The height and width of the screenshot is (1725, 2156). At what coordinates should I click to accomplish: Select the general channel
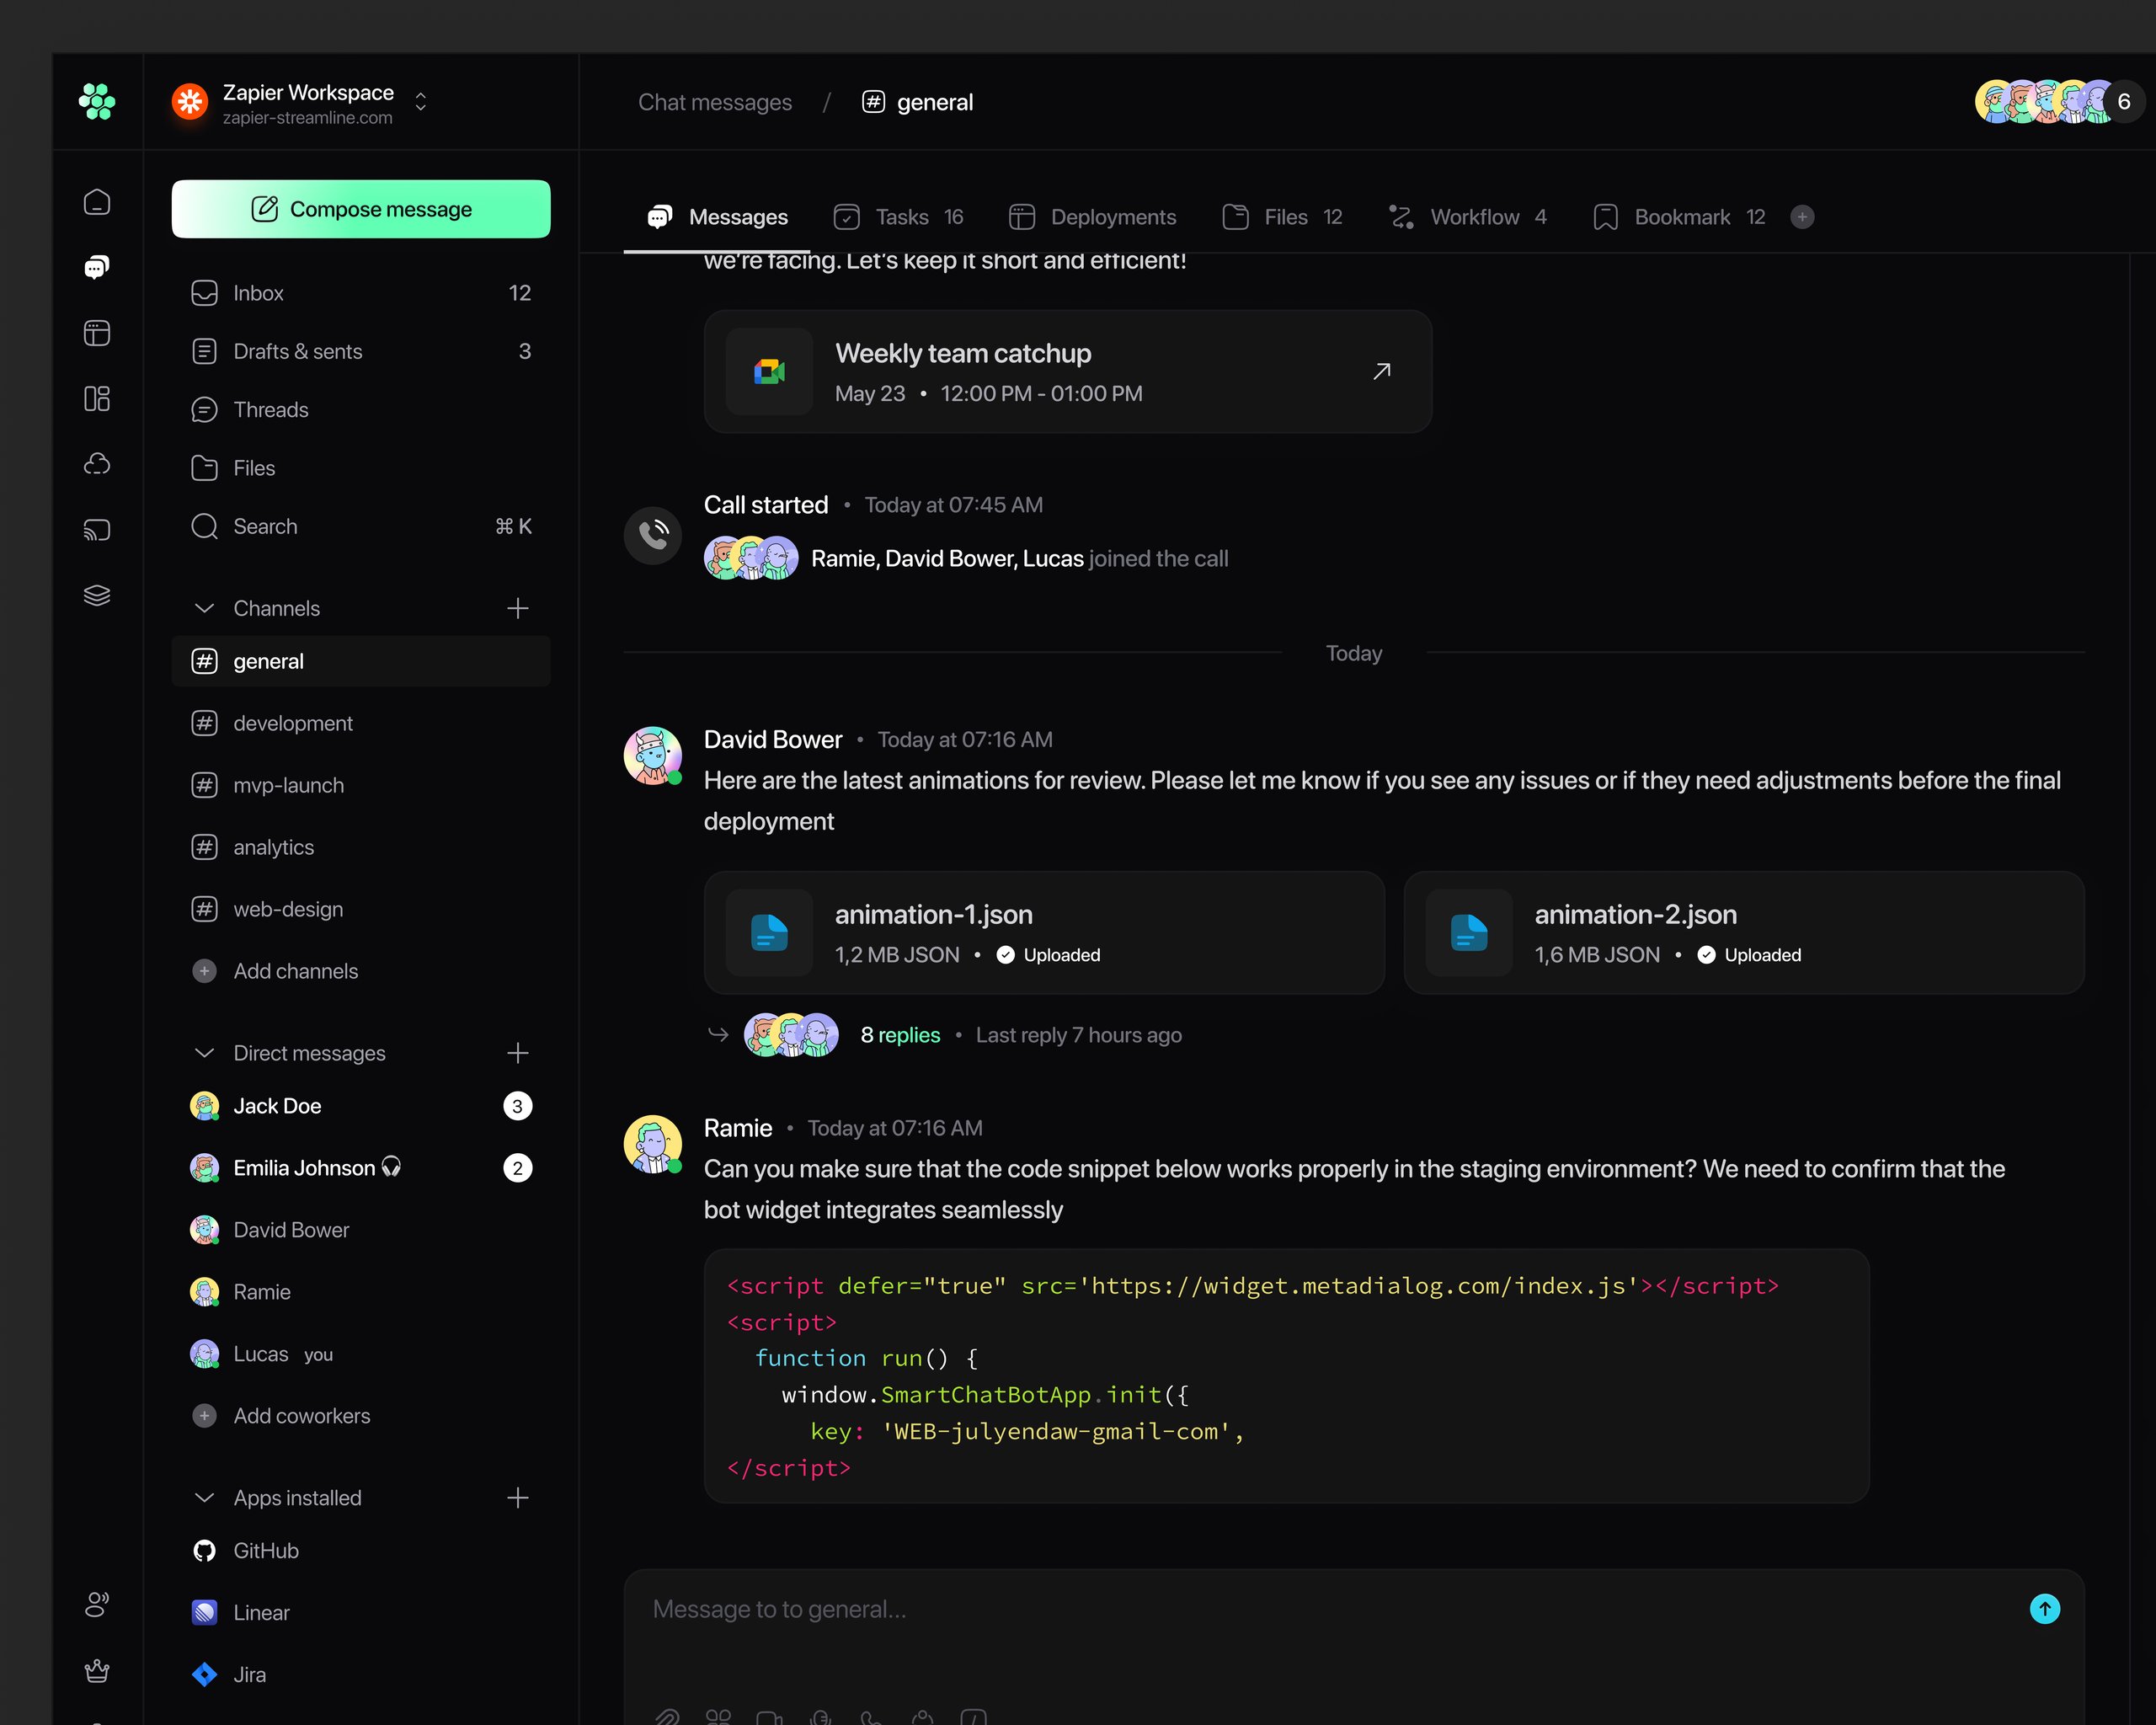[x=361, y=661]
